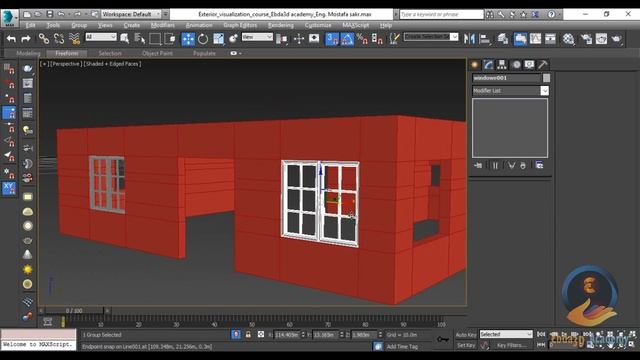This screenshot has height=360, width=640.
Task: Open the Render Setup dialog
Action: click(x=587, y=39)
